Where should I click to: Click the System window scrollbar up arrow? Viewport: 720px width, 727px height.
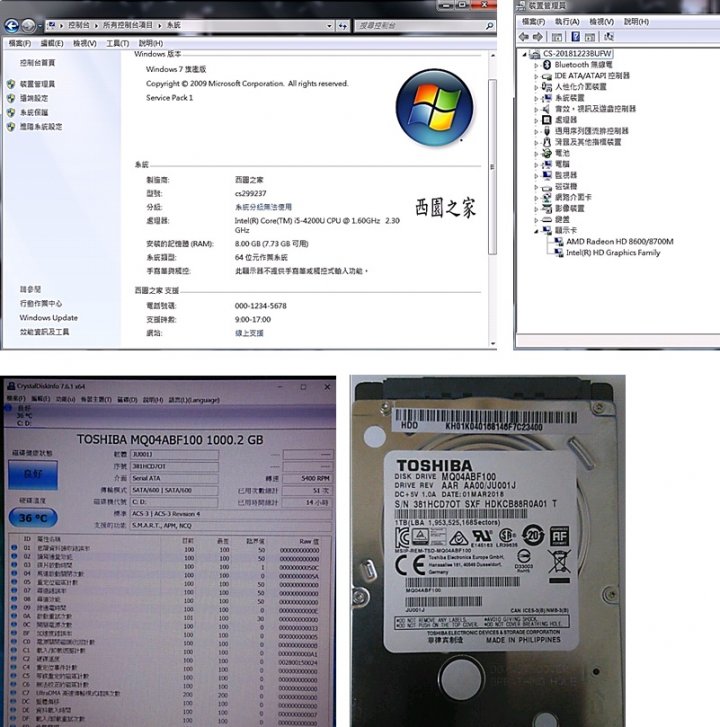[x=492, y=56]
